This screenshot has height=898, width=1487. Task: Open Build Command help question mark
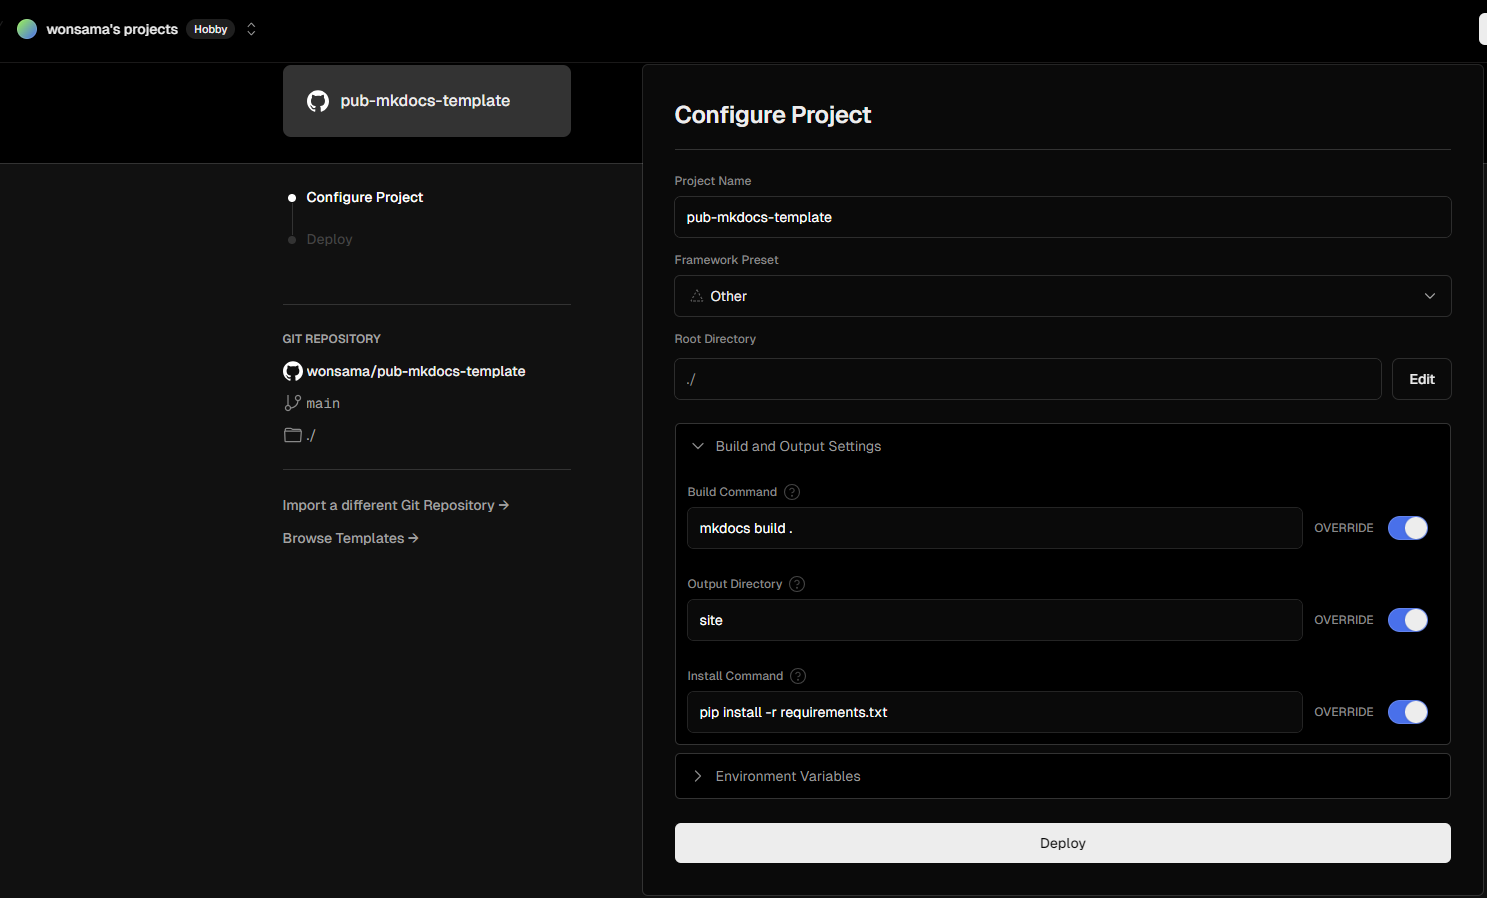[792, 492]
